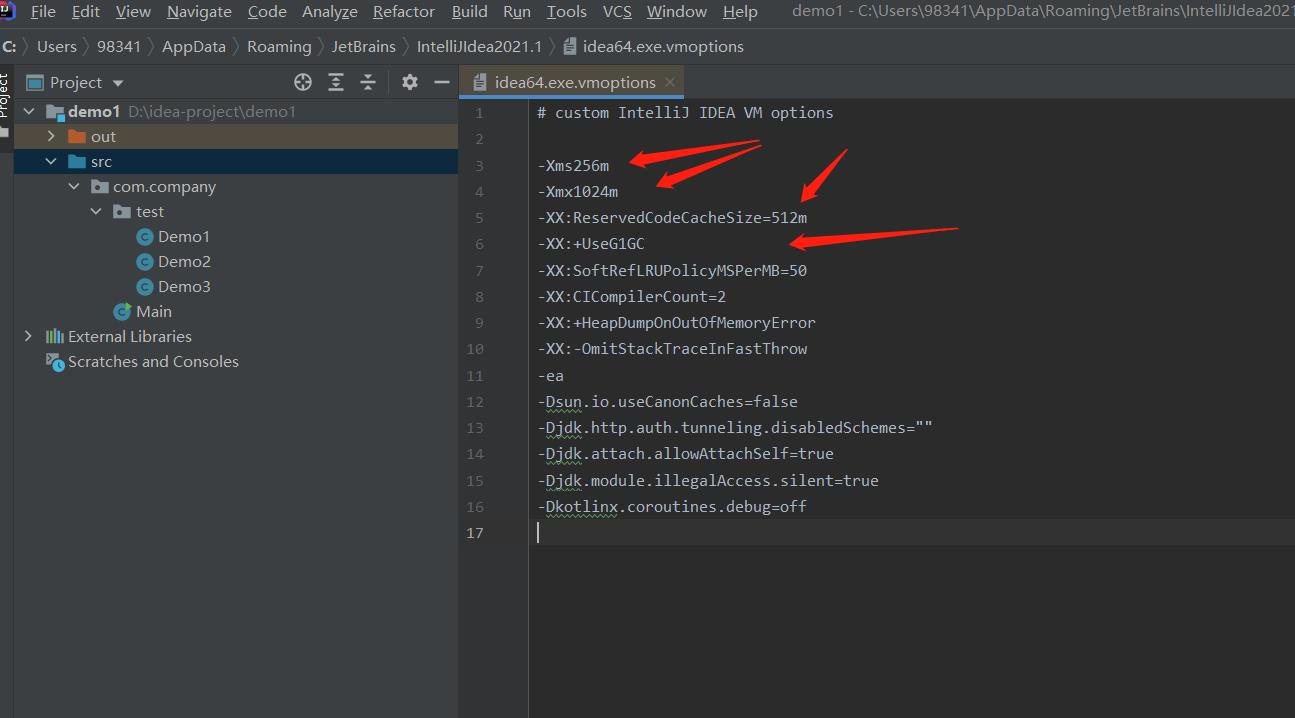Click the -Xmx1024m line
The height and width of the screenshot is (718, 1295).
click(x=578, y=192)
